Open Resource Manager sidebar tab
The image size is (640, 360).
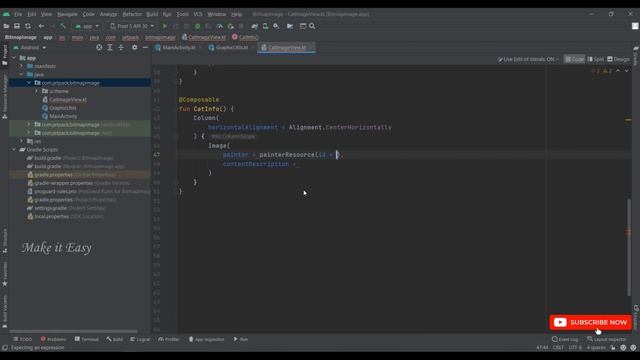tap(4, 96)
